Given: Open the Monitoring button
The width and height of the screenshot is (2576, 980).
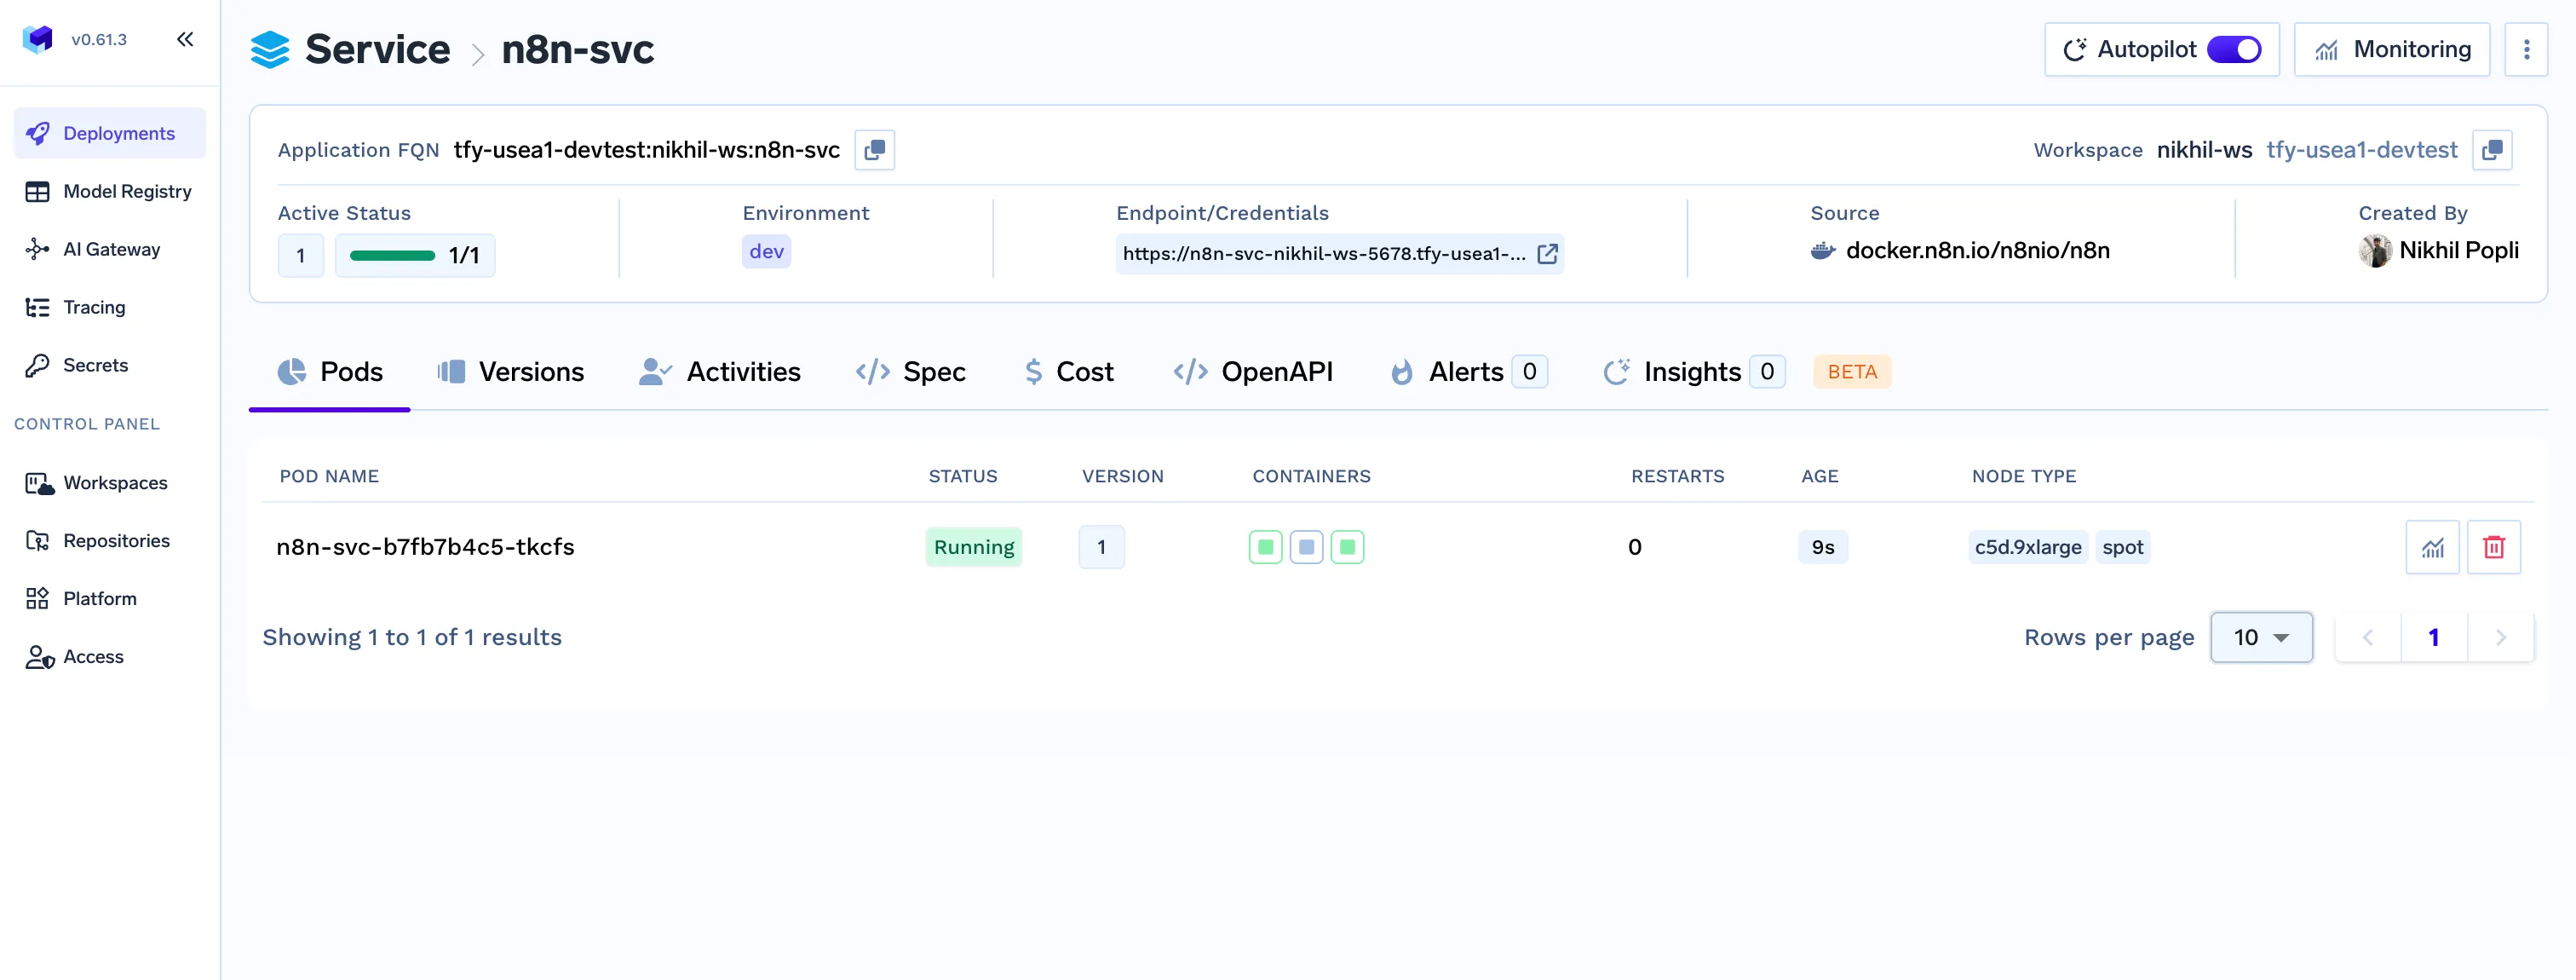Looking at the screenshot, I should pyautogui.click(x=2391, y=49).
